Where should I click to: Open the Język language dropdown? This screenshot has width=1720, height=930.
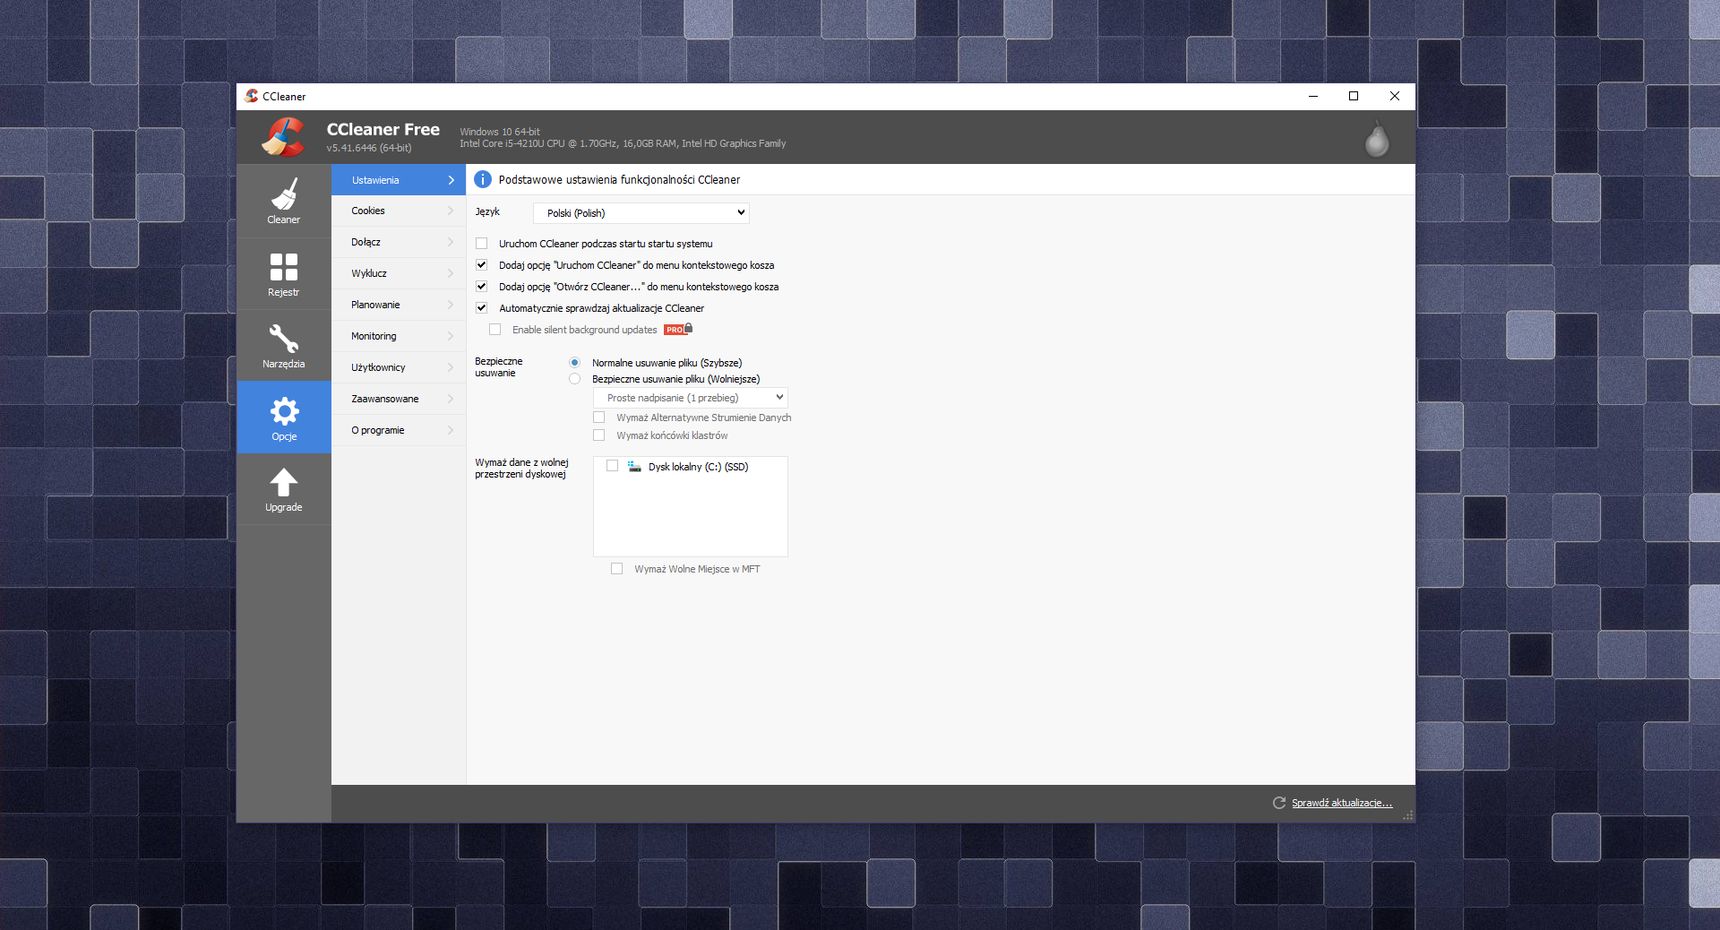click(x=641, y=213)
